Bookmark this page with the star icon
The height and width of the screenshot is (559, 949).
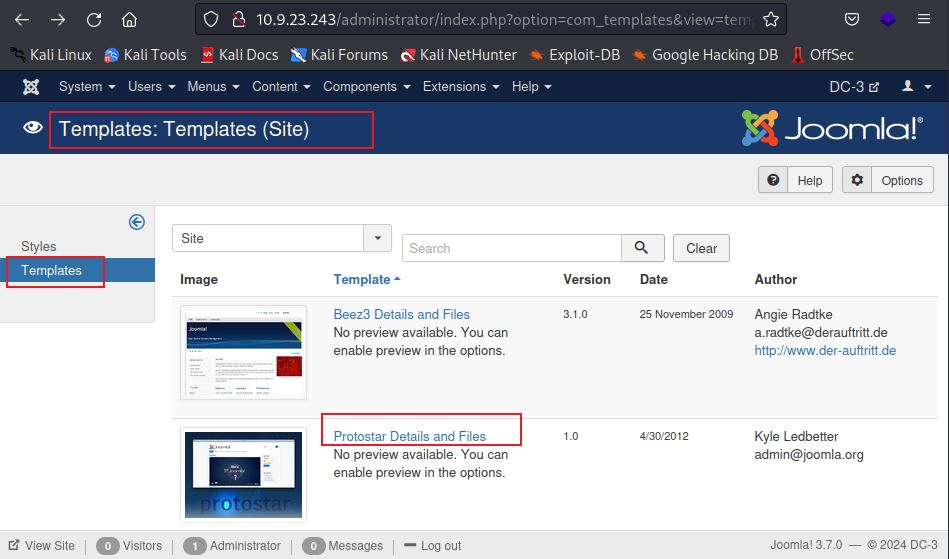(770, 20)
